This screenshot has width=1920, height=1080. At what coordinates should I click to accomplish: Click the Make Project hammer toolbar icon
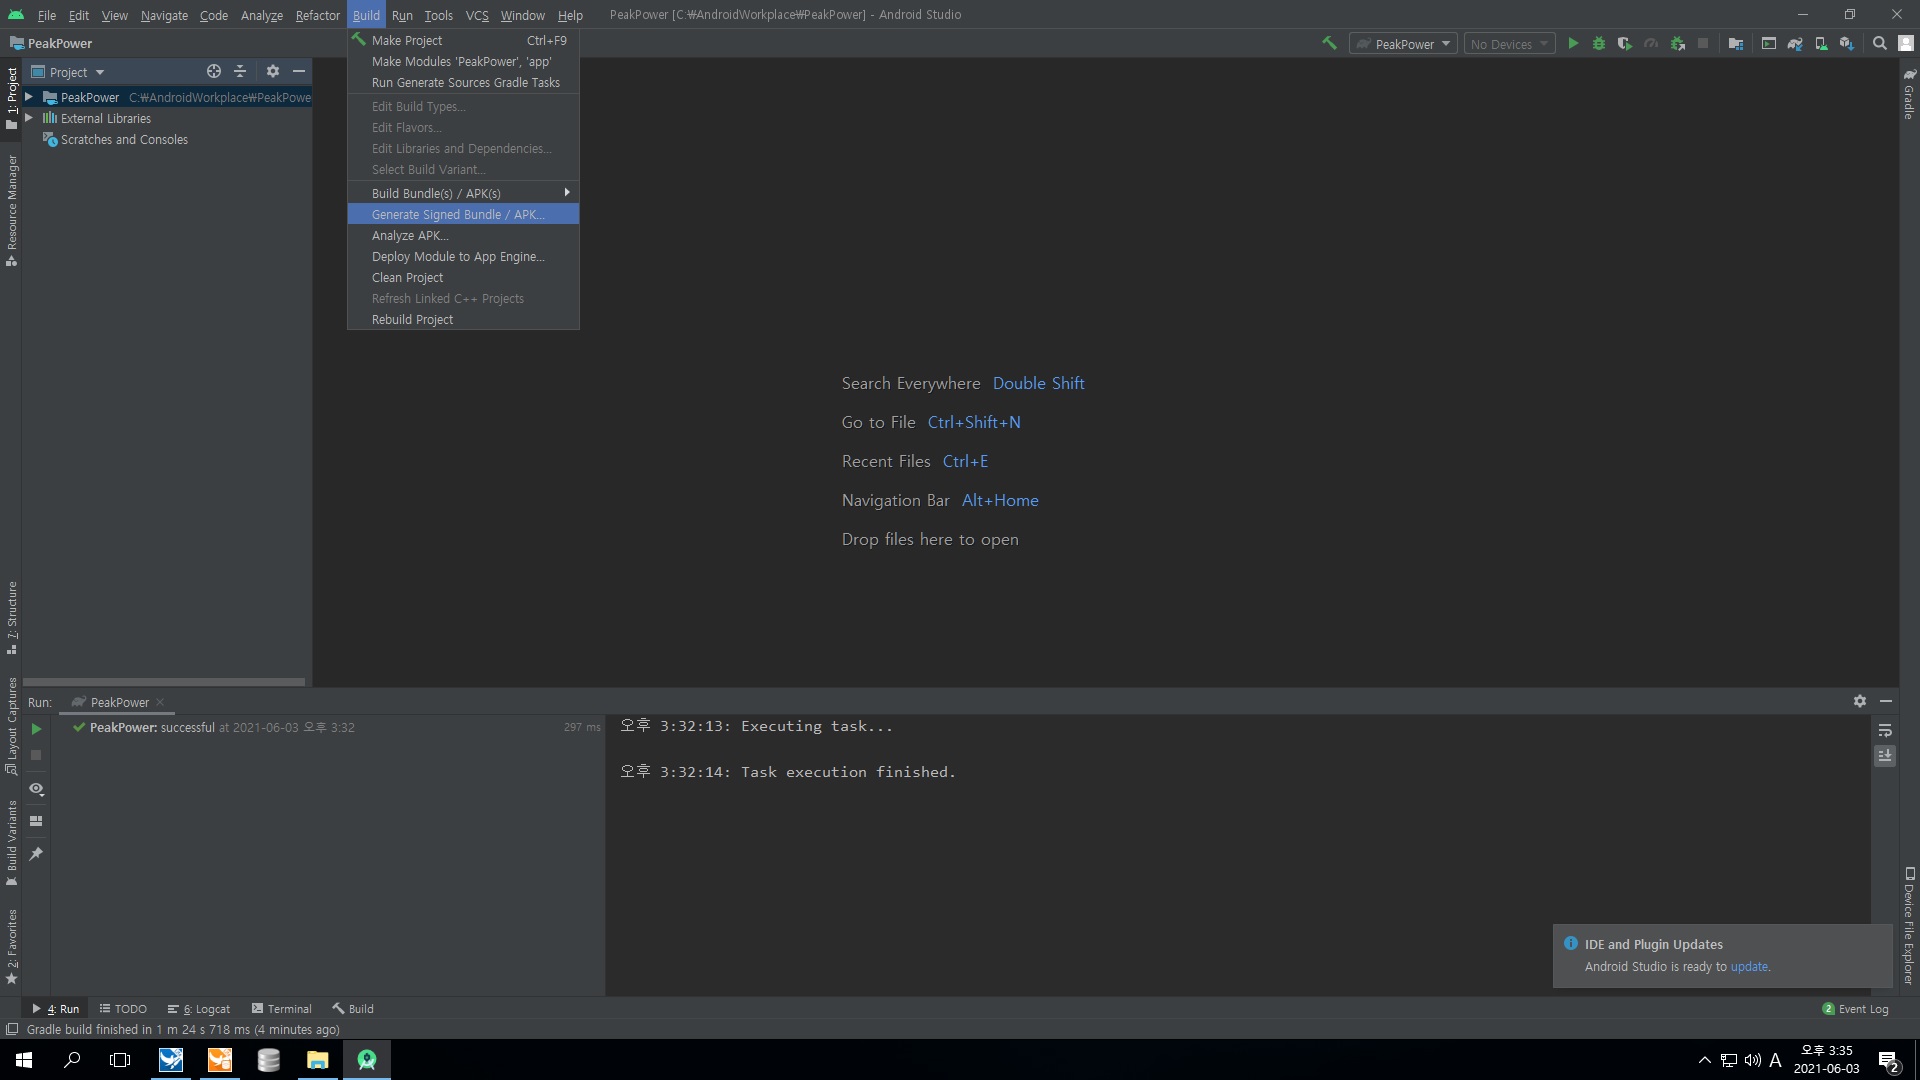tap(1329, 43)
